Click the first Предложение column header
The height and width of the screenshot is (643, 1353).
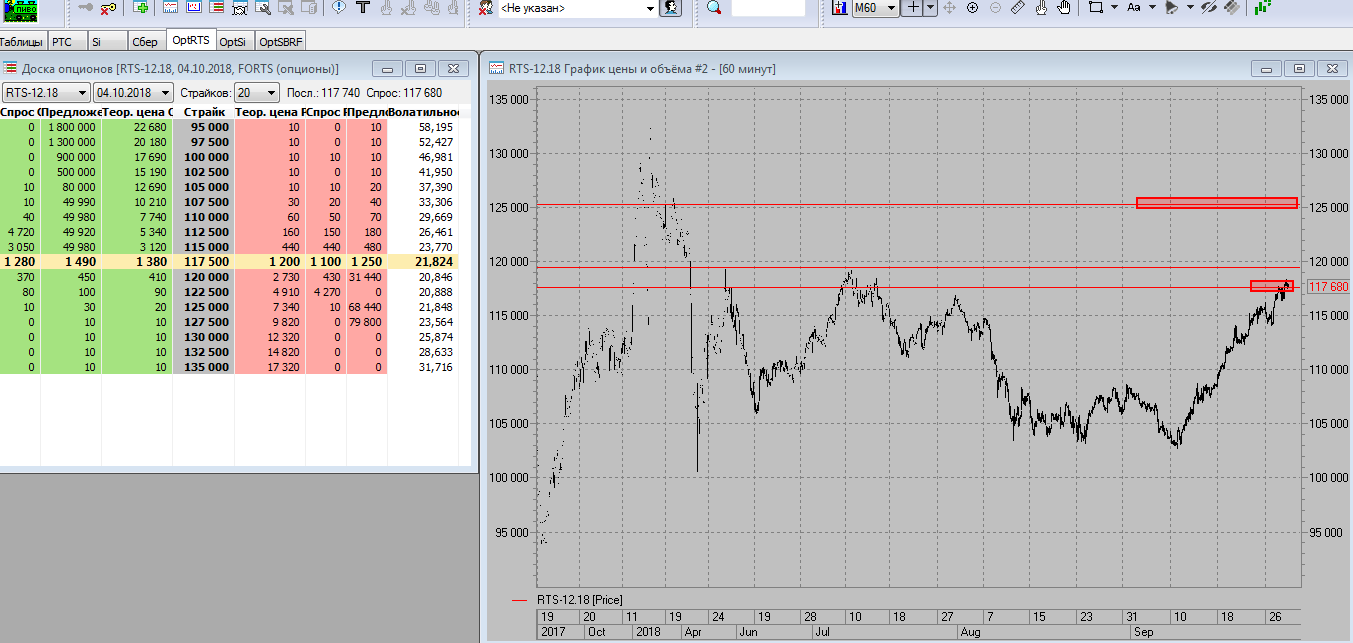click(x=71, y=112)
